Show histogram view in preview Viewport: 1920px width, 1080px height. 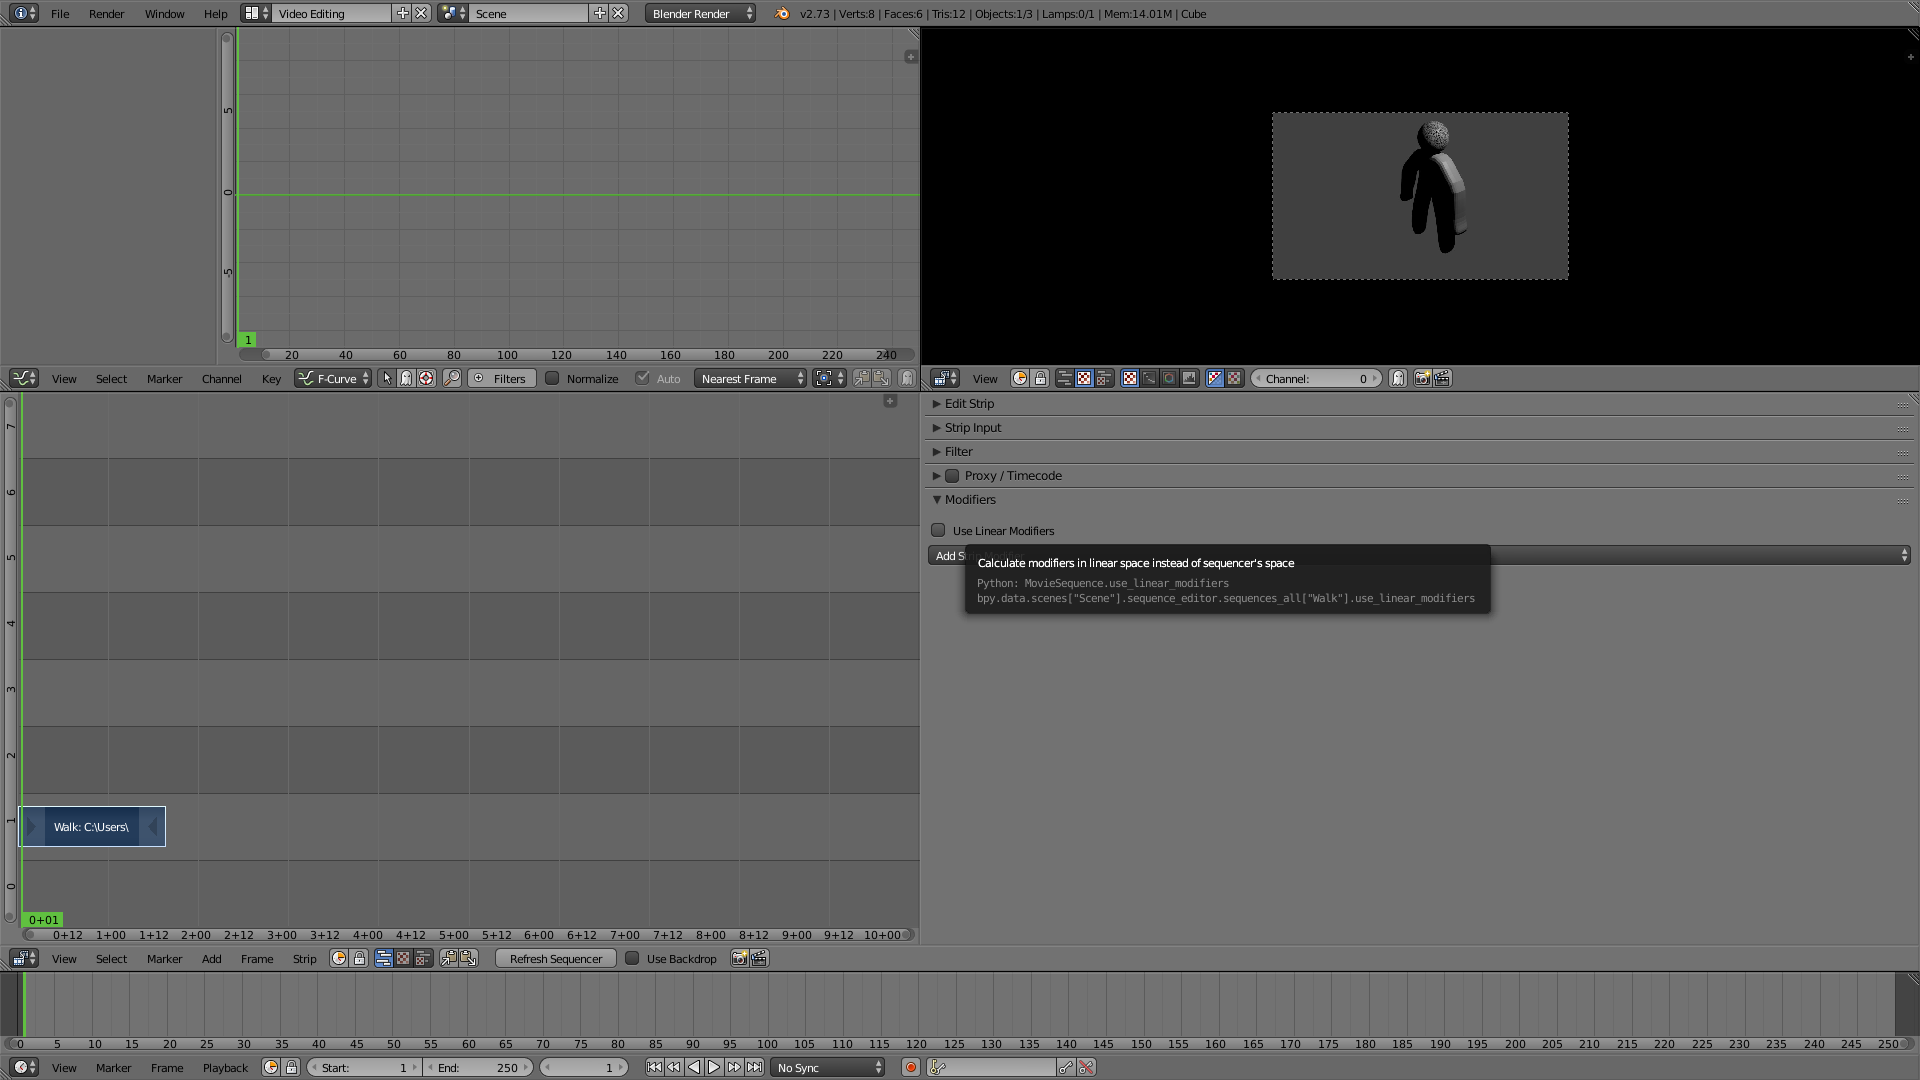(1189, 378)
